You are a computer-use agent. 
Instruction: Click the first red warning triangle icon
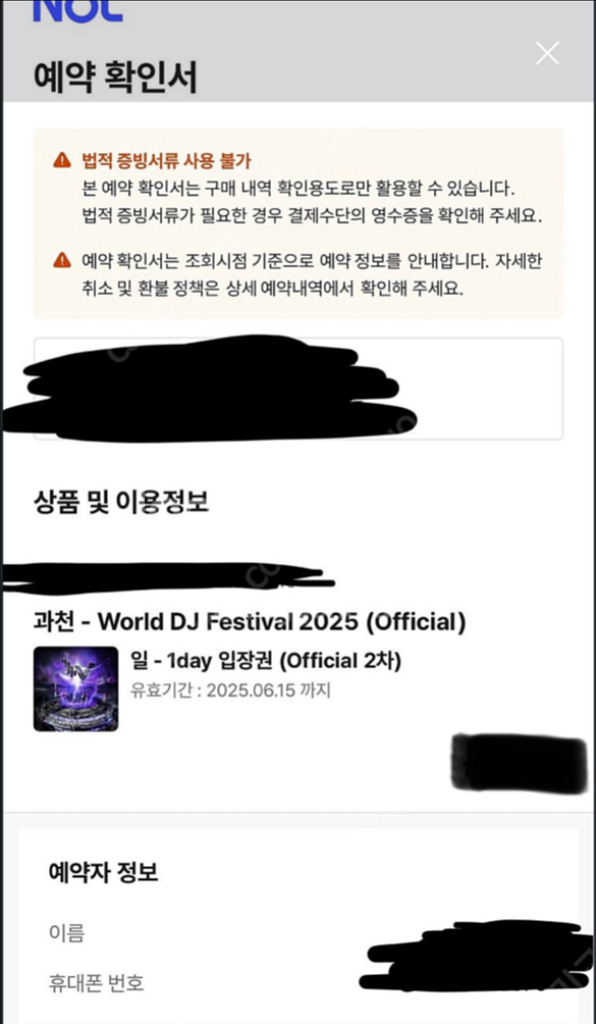click(62, 160)
